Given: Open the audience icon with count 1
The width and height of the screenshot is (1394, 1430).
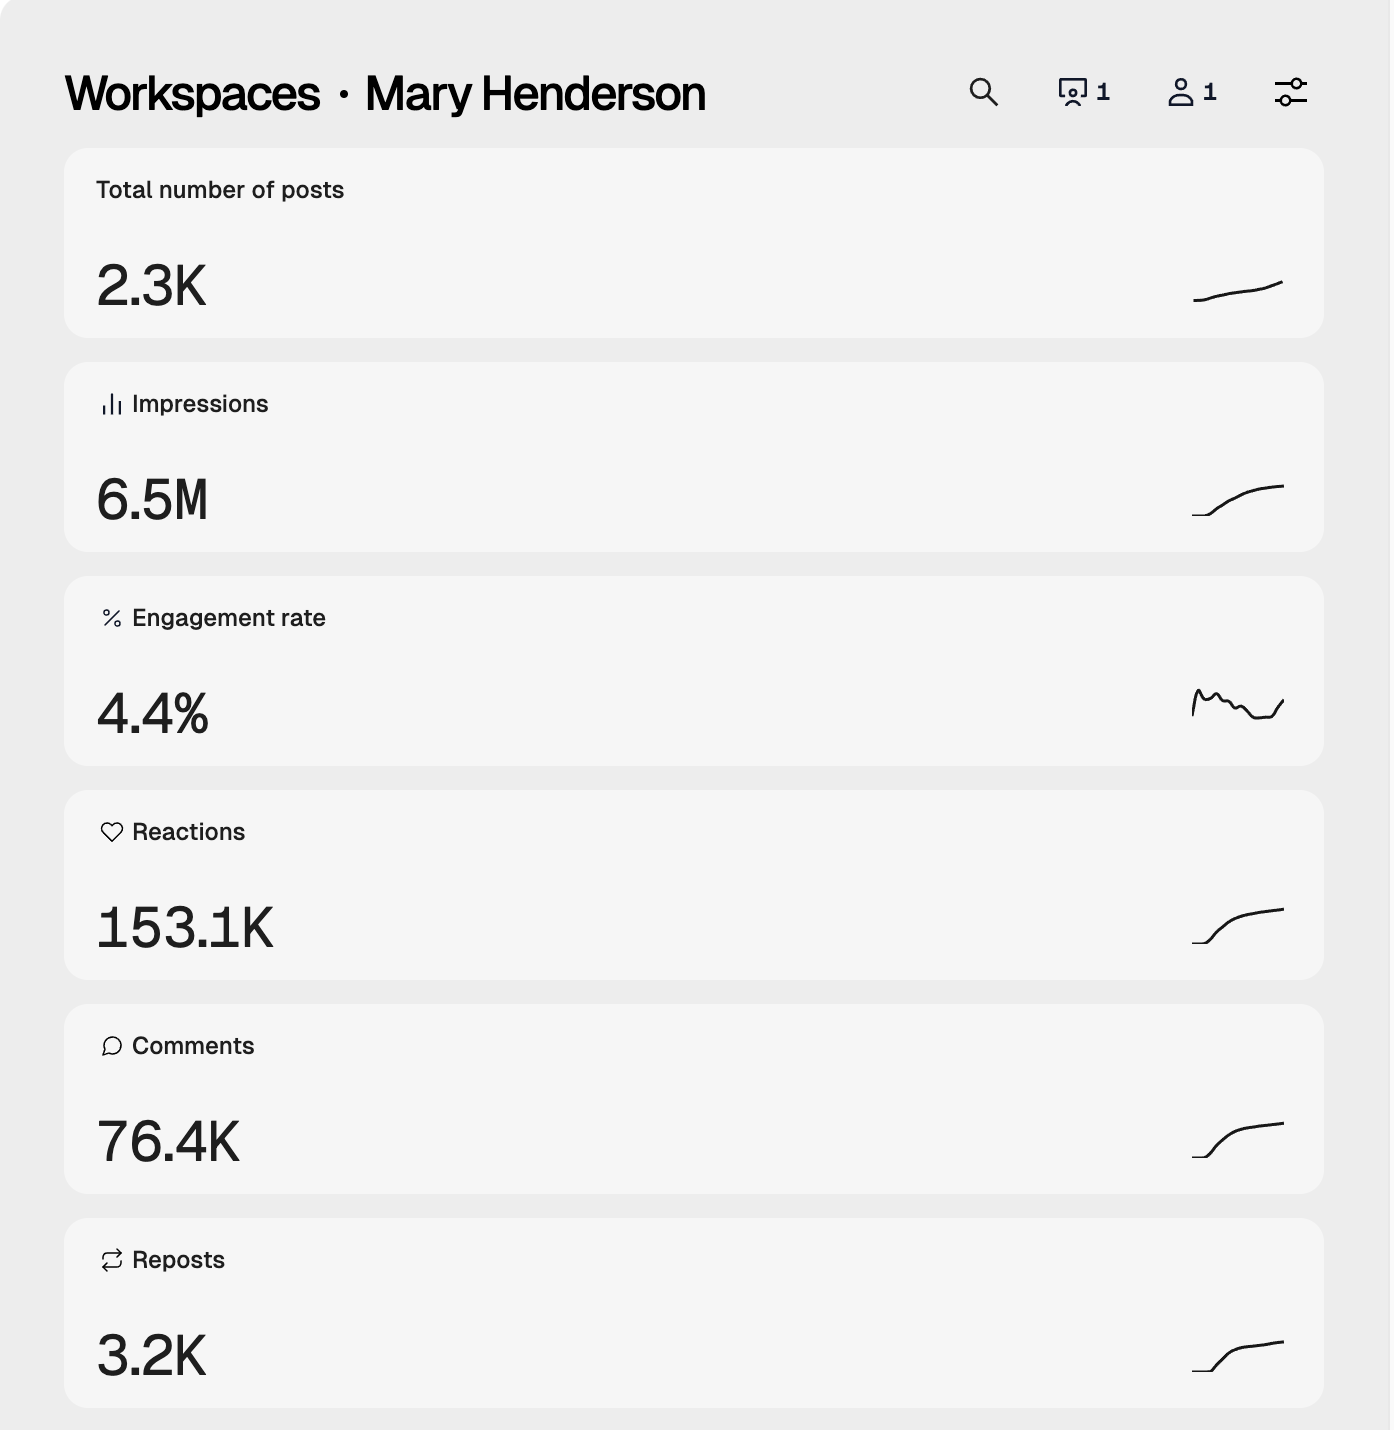Looking at the screenshot, I should [x=1073, y=92].
